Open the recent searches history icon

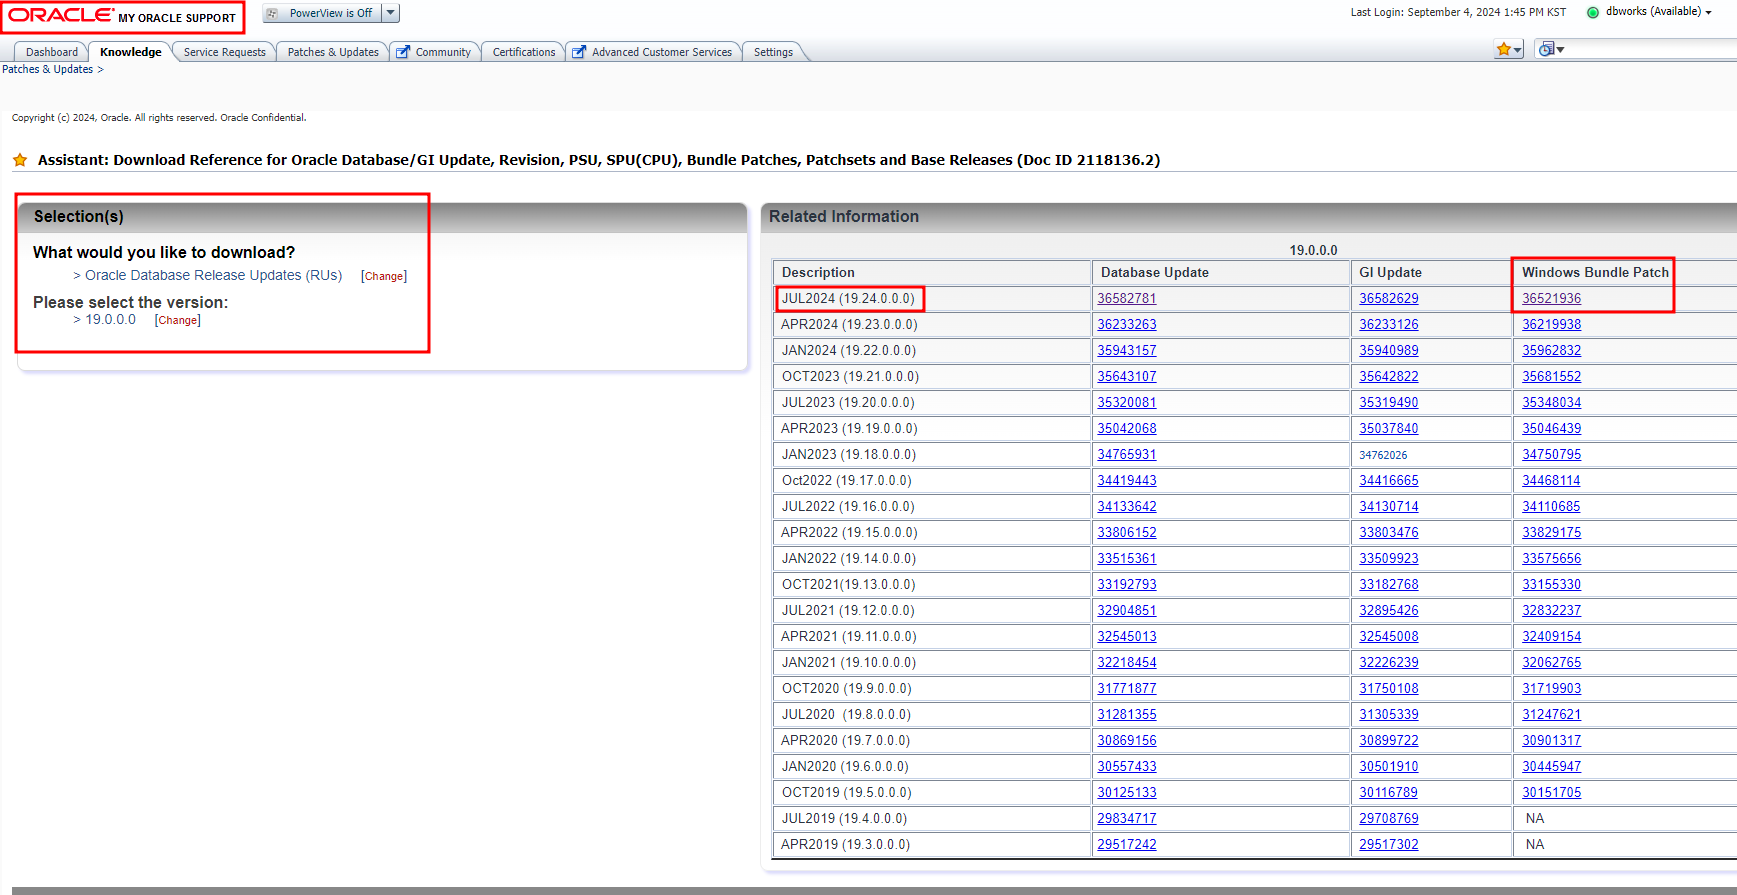pyautogui.click(x=1551, y=49)
